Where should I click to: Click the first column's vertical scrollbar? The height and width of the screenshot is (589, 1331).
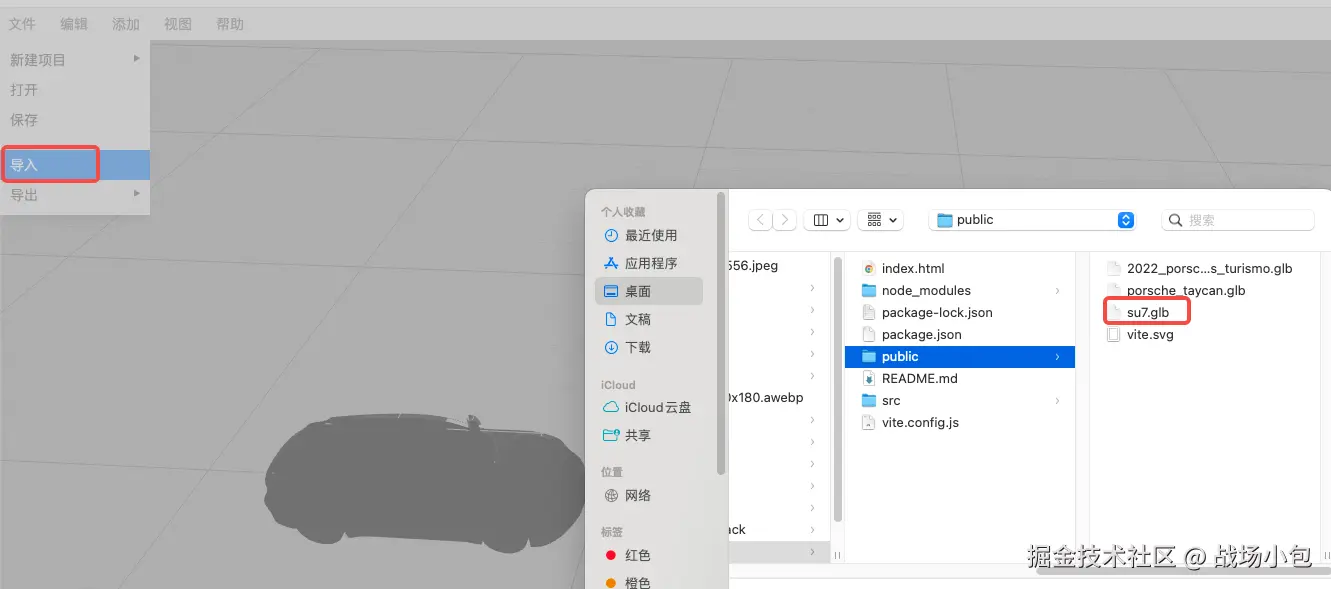[x=837, y=388]
